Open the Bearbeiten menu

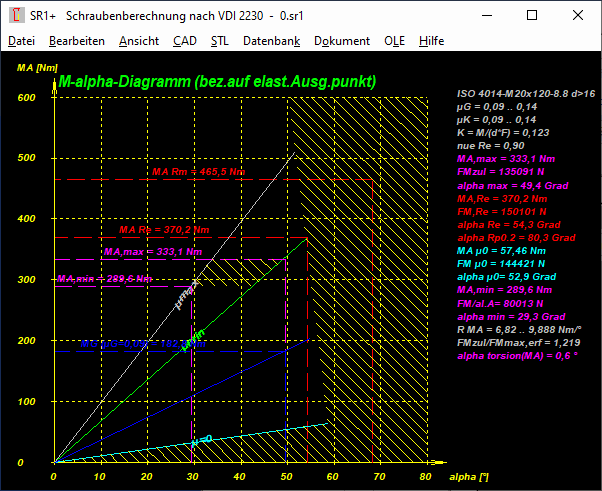click(x=76, y=41)
